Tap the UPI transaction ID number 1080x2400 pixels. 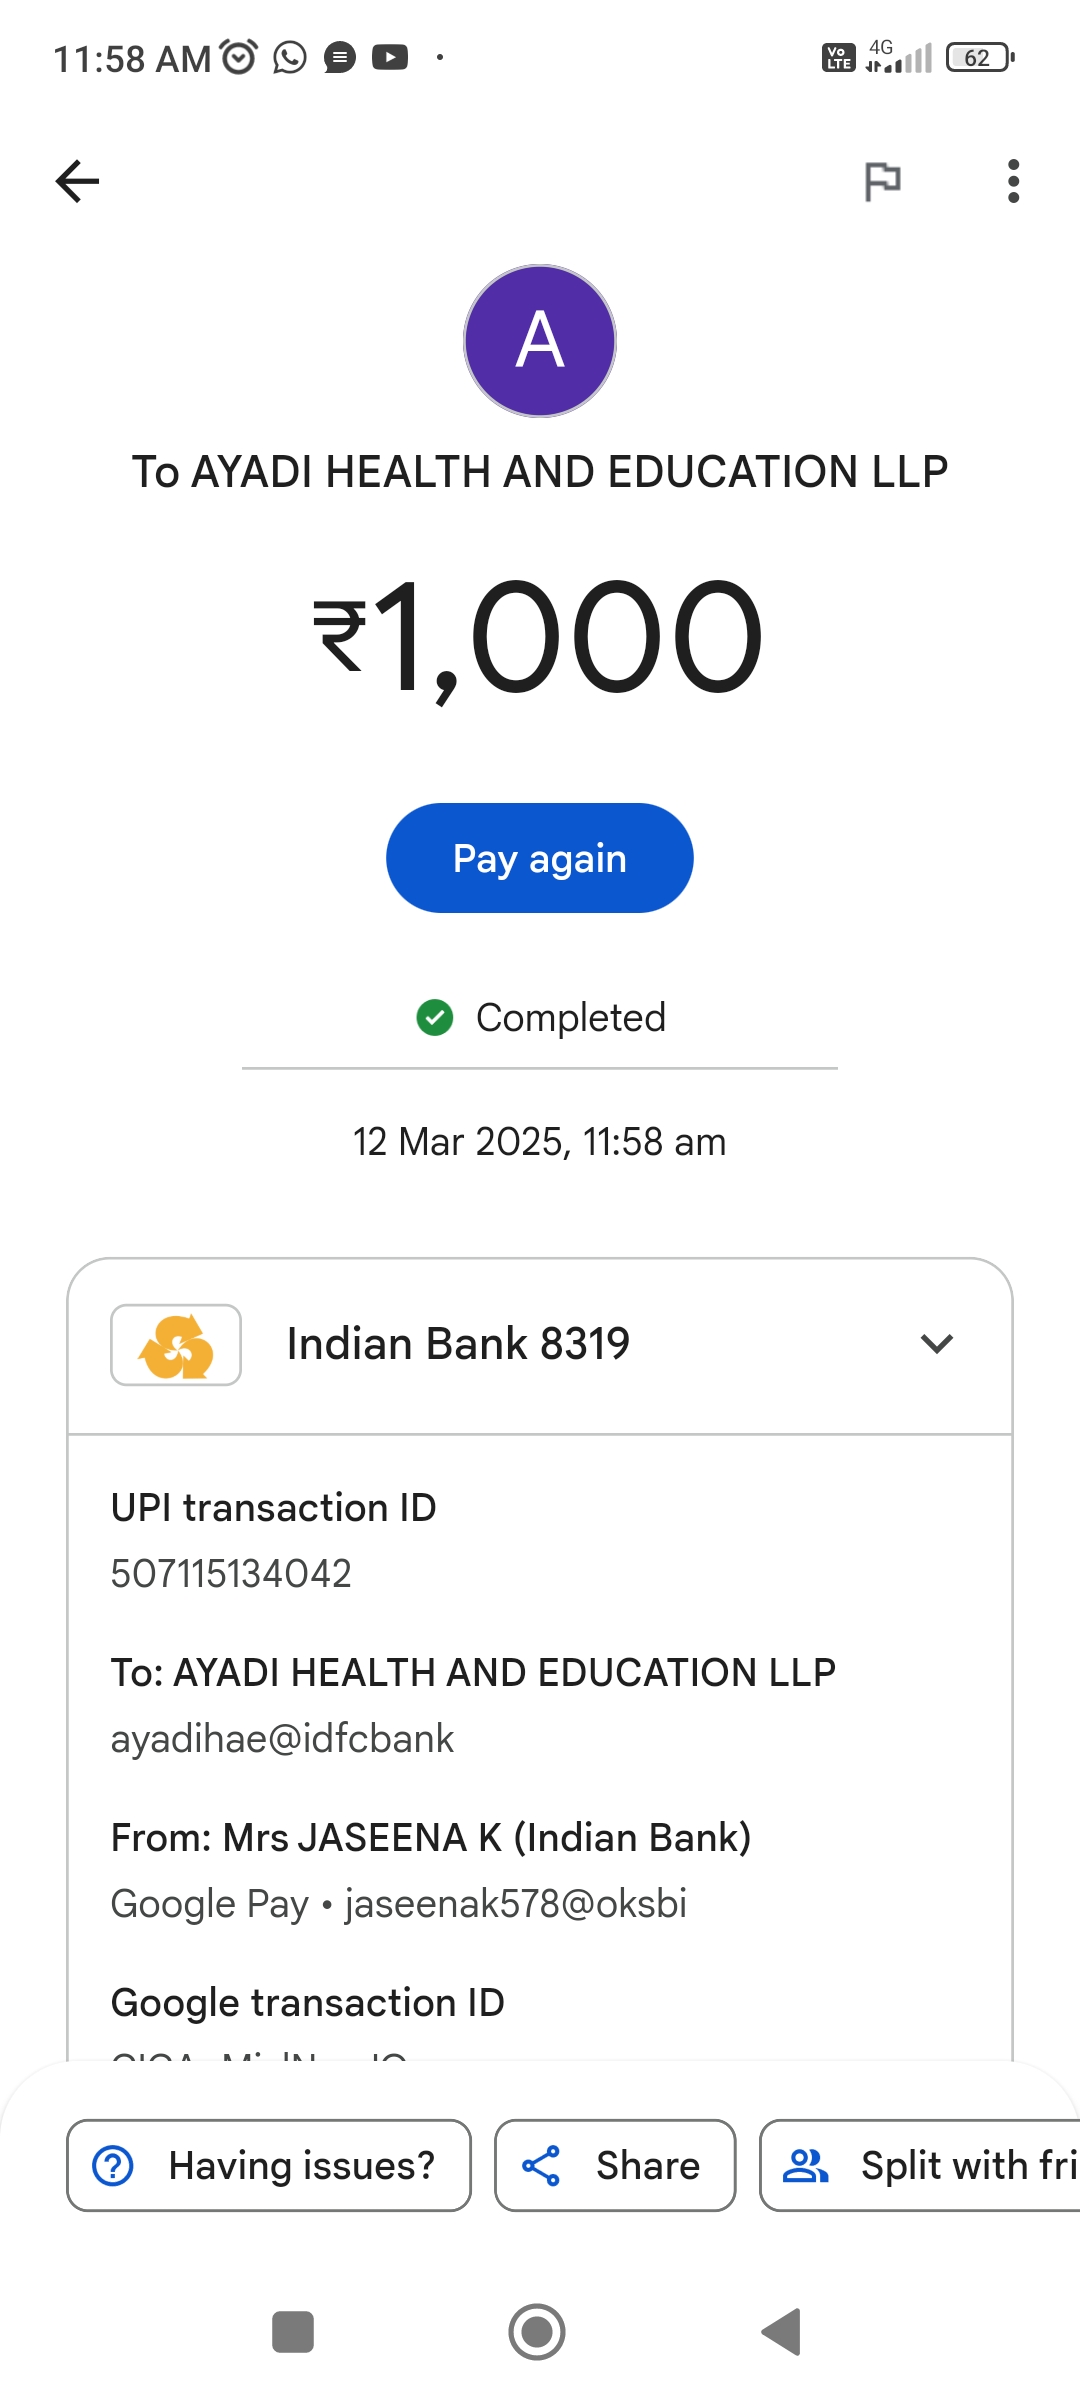click(x=231, y=1574)
